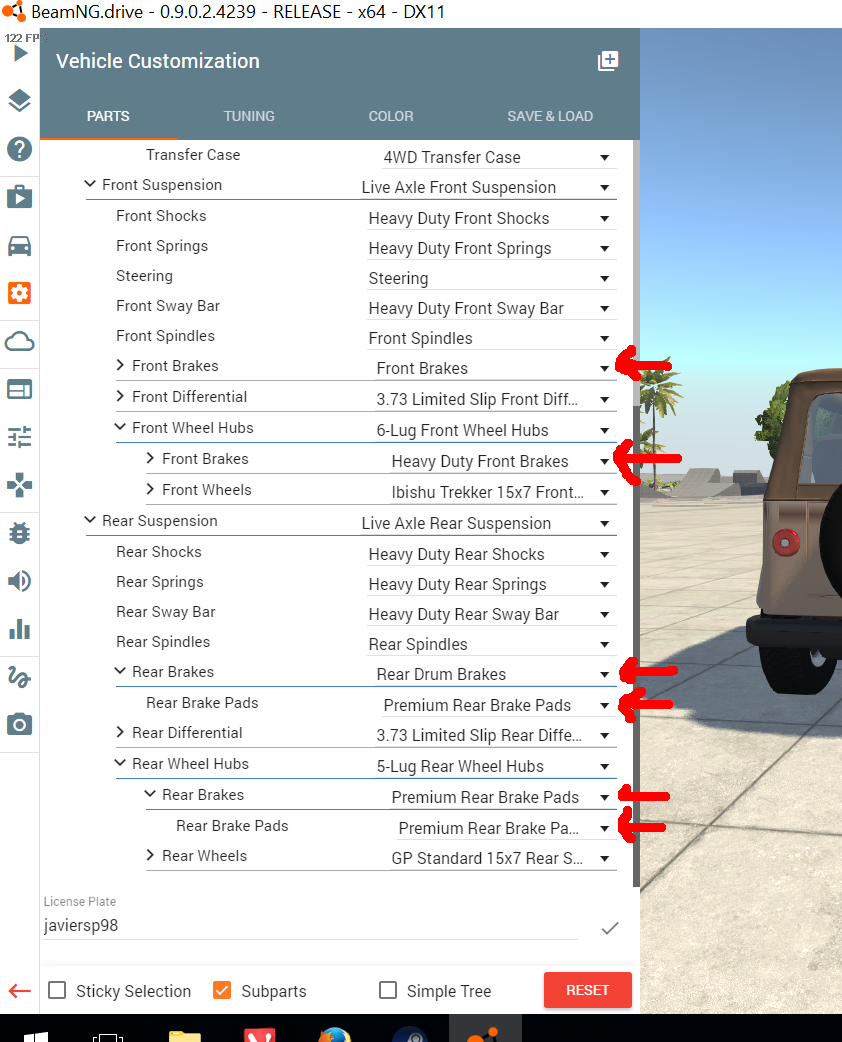
Task: Open the Rear Drum Brakes dropdown
Action: coord(496,674)
